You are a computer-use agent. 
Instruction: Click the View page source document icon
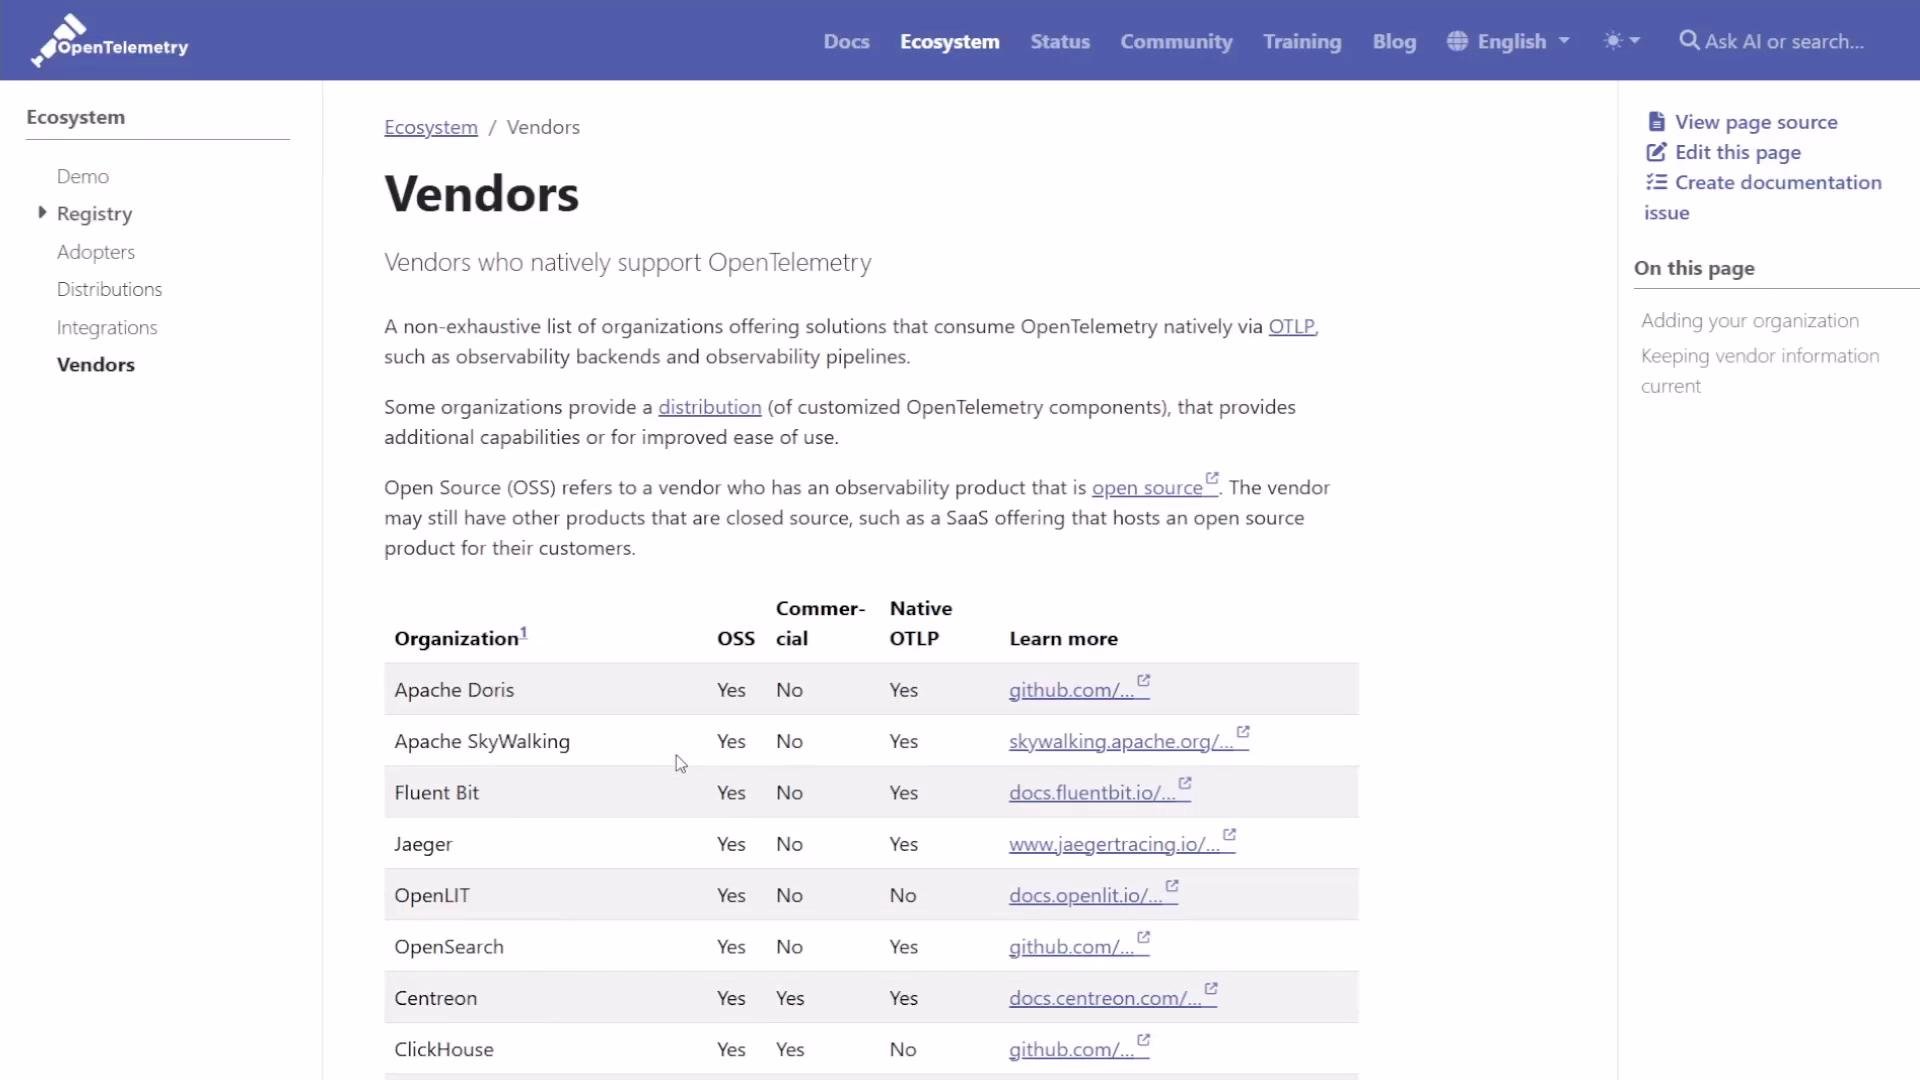pos(1656,122)
